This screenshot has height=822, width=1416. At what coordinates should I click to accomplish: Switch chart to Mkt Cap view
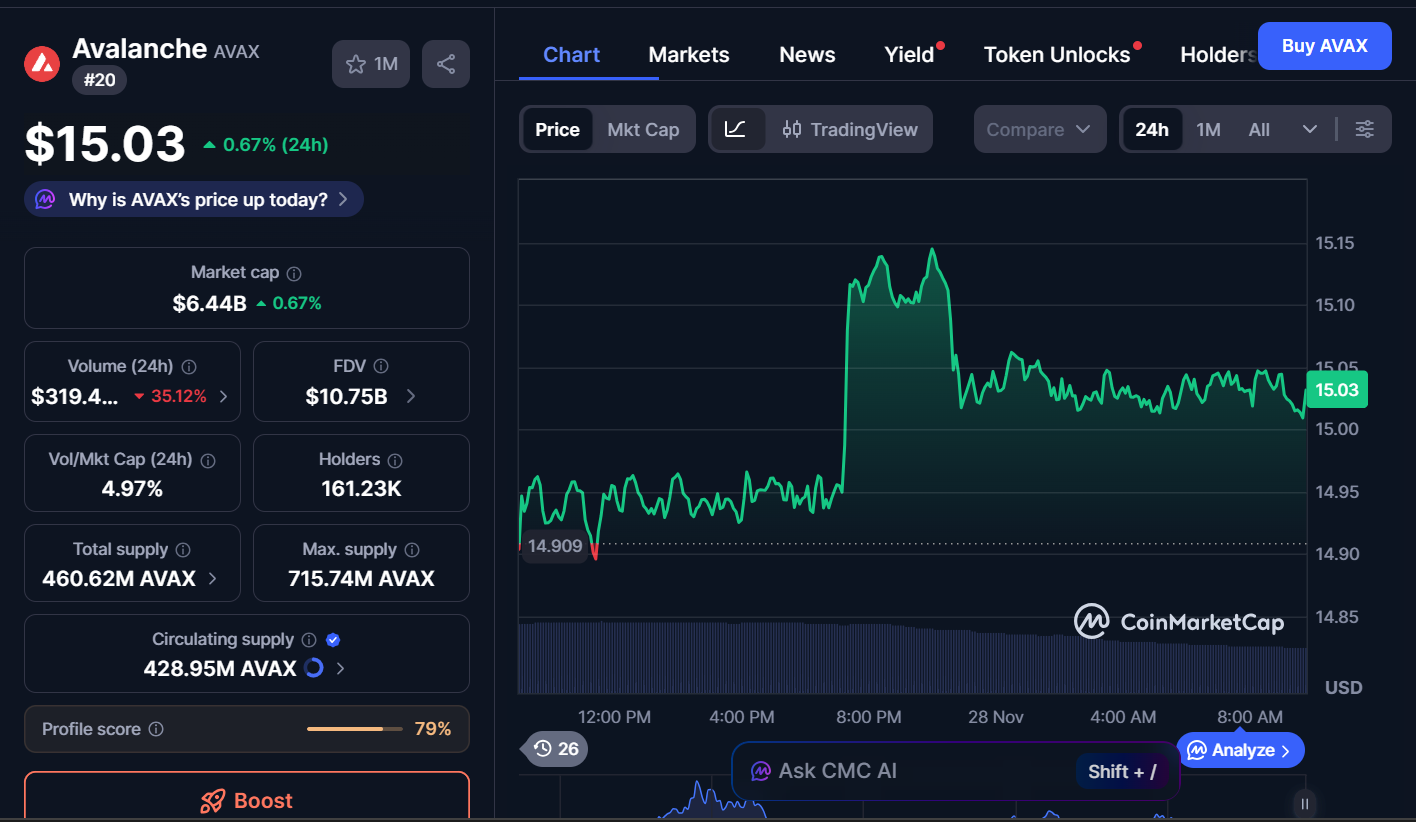643,129
